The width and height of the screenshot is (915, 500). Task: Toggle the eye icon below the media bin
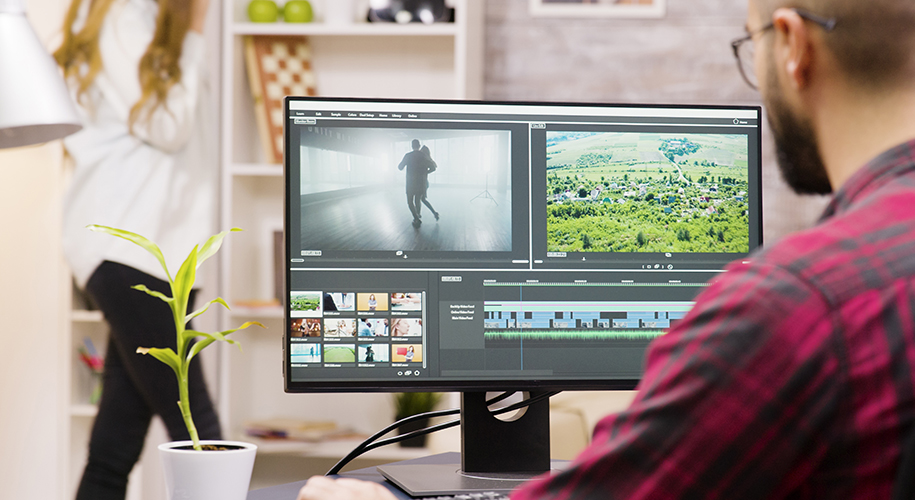[400, 373]
